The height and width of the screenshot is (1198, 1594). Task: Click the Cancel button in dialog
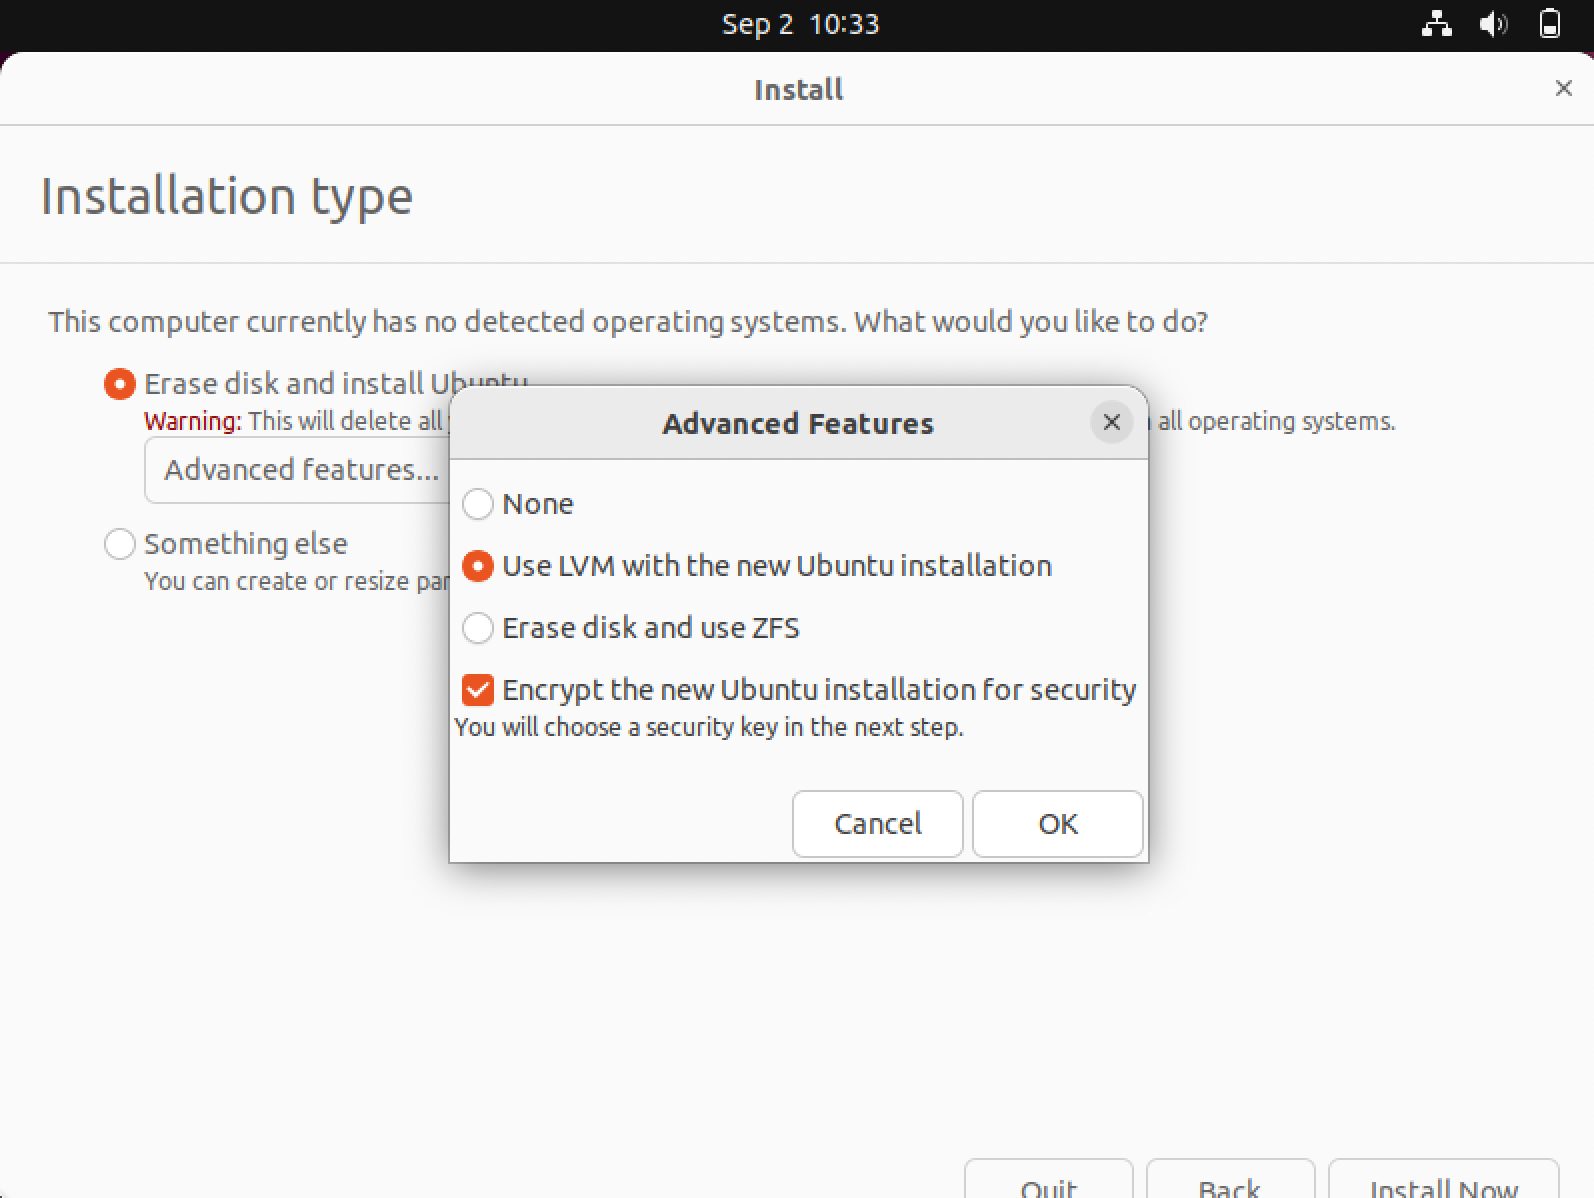878,824
